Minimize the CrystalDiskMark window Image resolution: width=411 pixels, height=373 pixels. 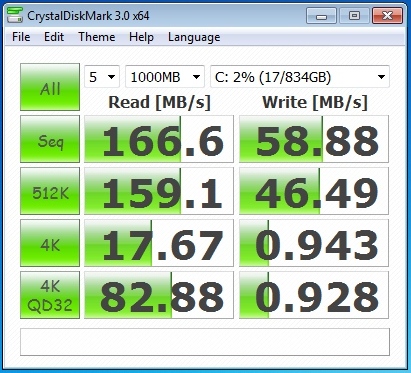coord(321,16)
